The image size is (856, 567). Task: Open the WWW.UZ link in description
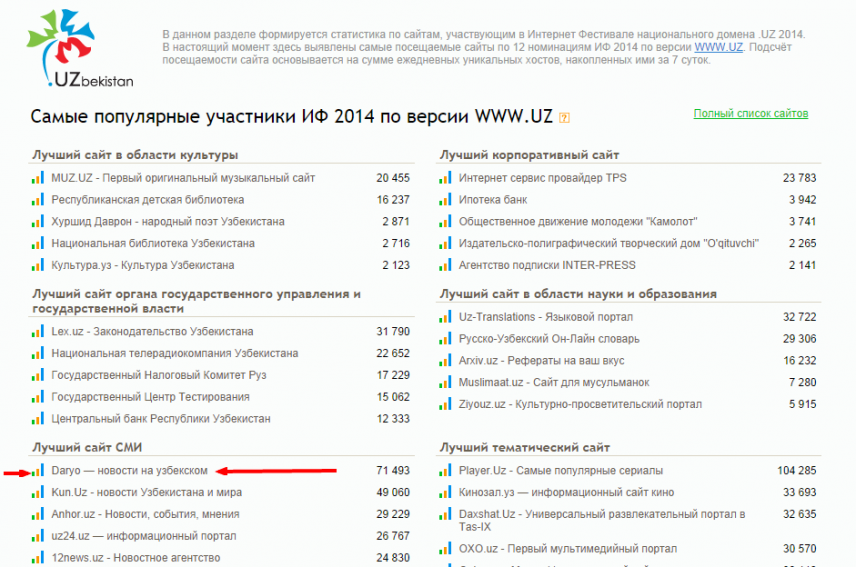pos(718,47)
